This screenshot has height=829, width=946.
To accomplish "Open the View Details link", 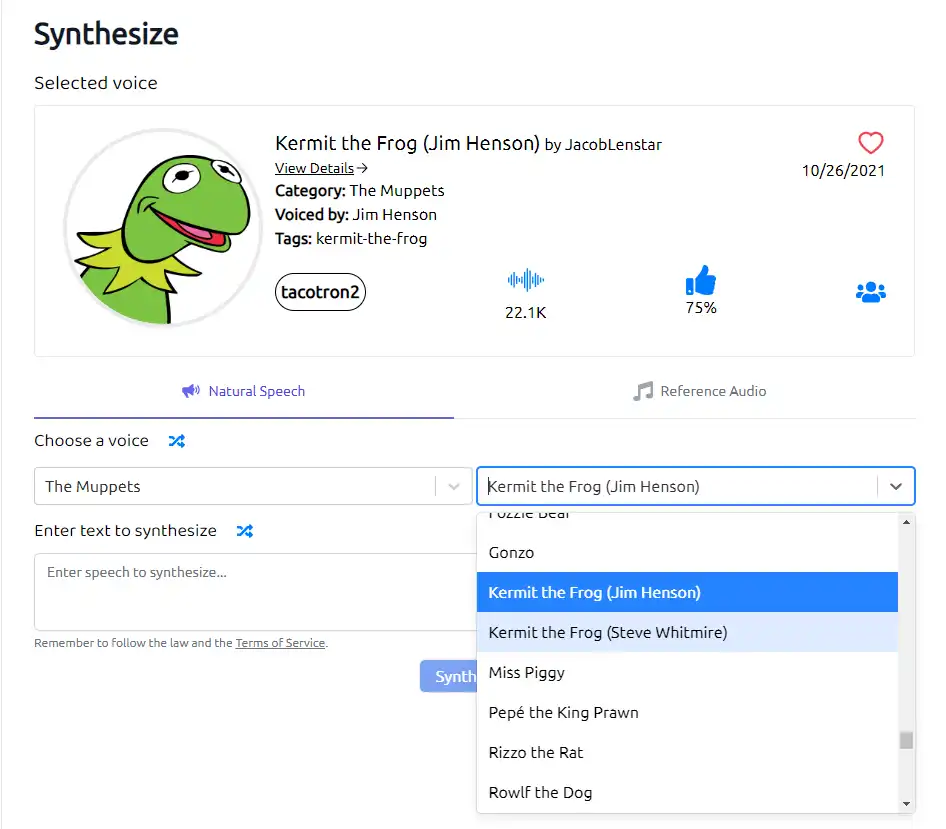I will pos(321,168).
